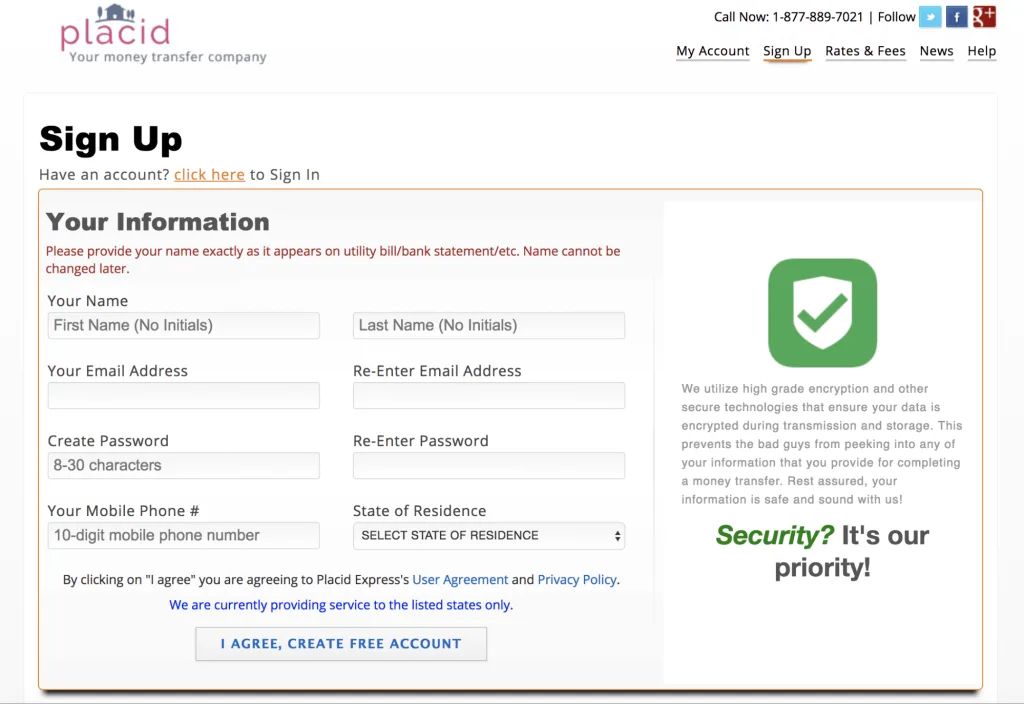Focus the Your Email Address field

coord(183,396)
